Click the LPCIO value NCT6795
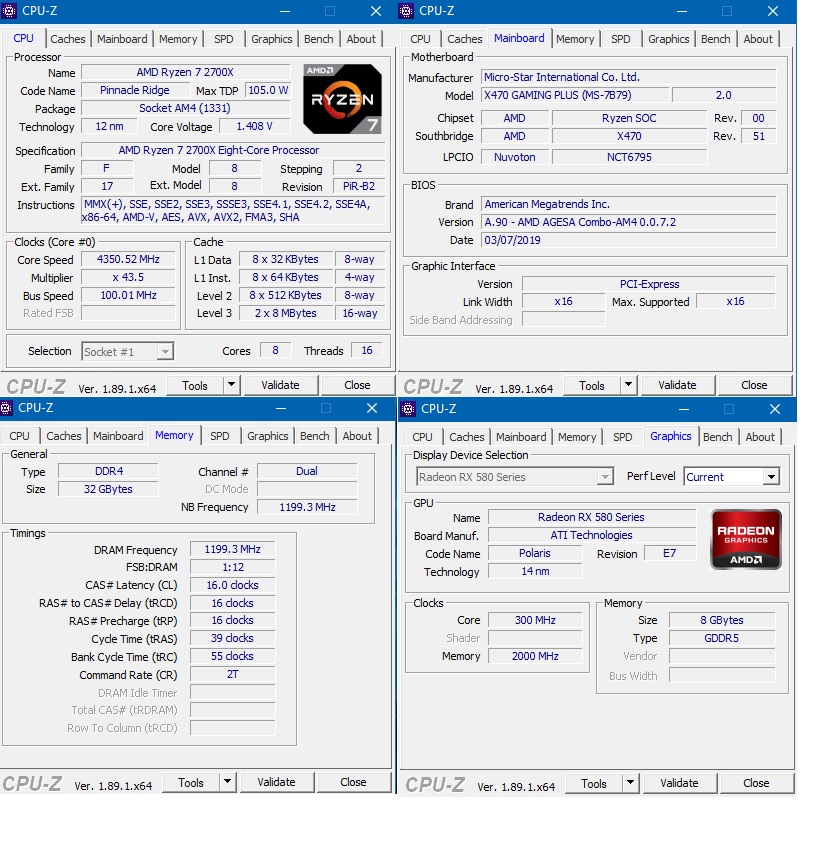Screen dimensions: 818x847 [629, 157]
